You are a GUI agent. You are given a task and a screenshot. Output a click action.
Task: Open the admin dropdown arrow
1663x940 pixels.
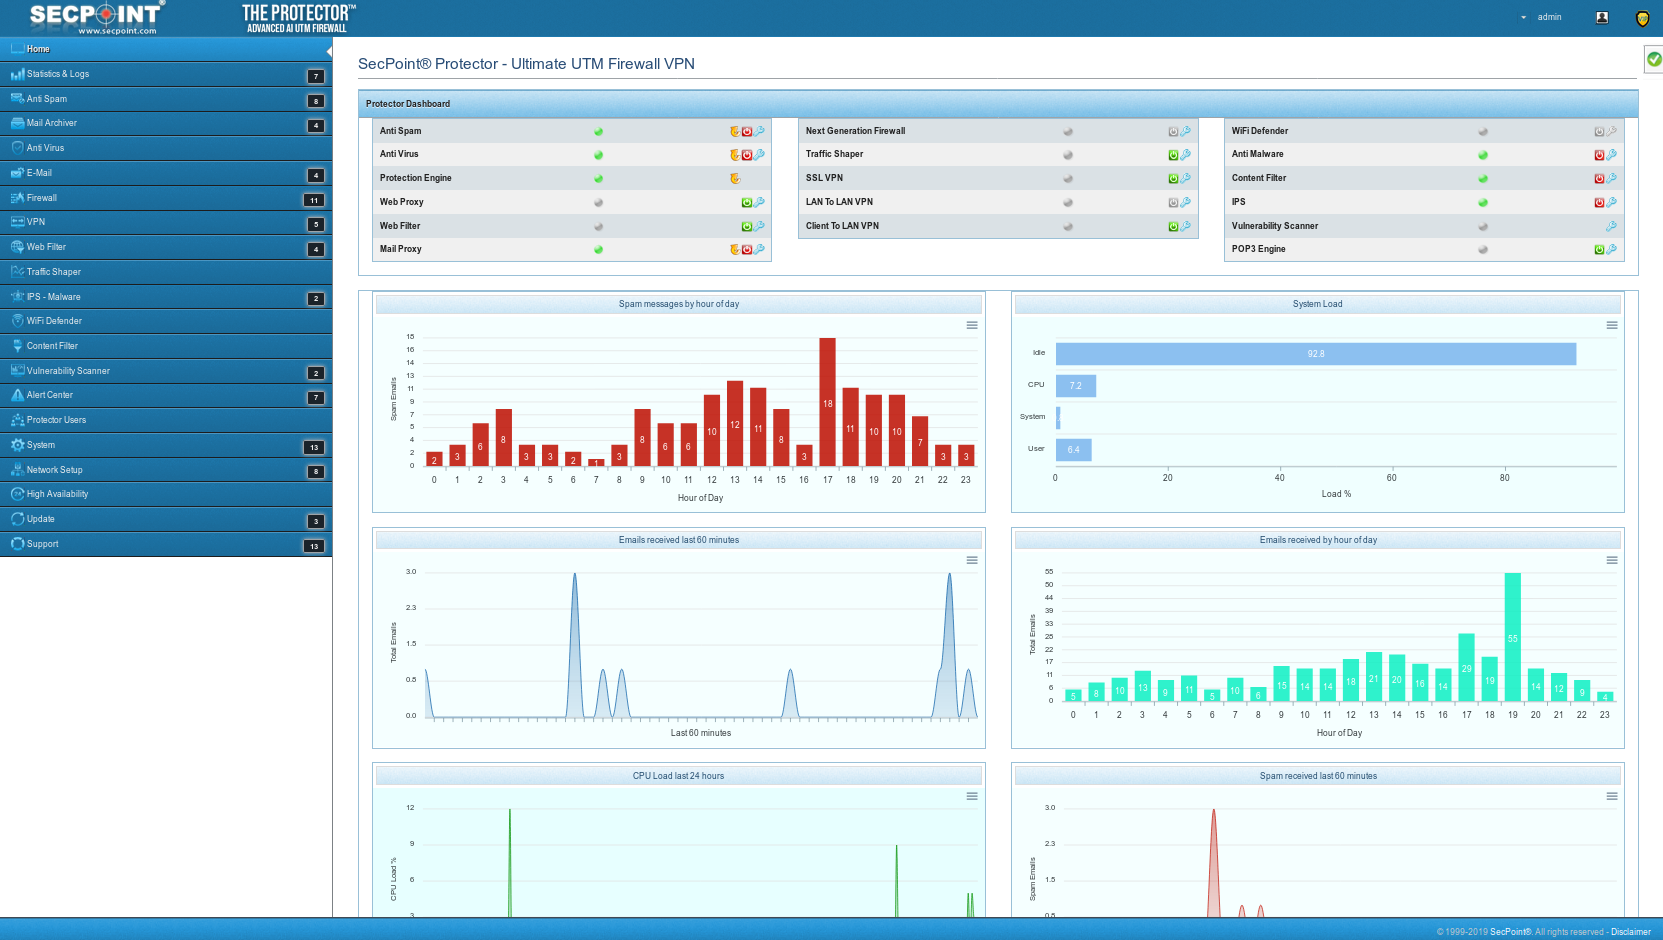(1524, 18)
